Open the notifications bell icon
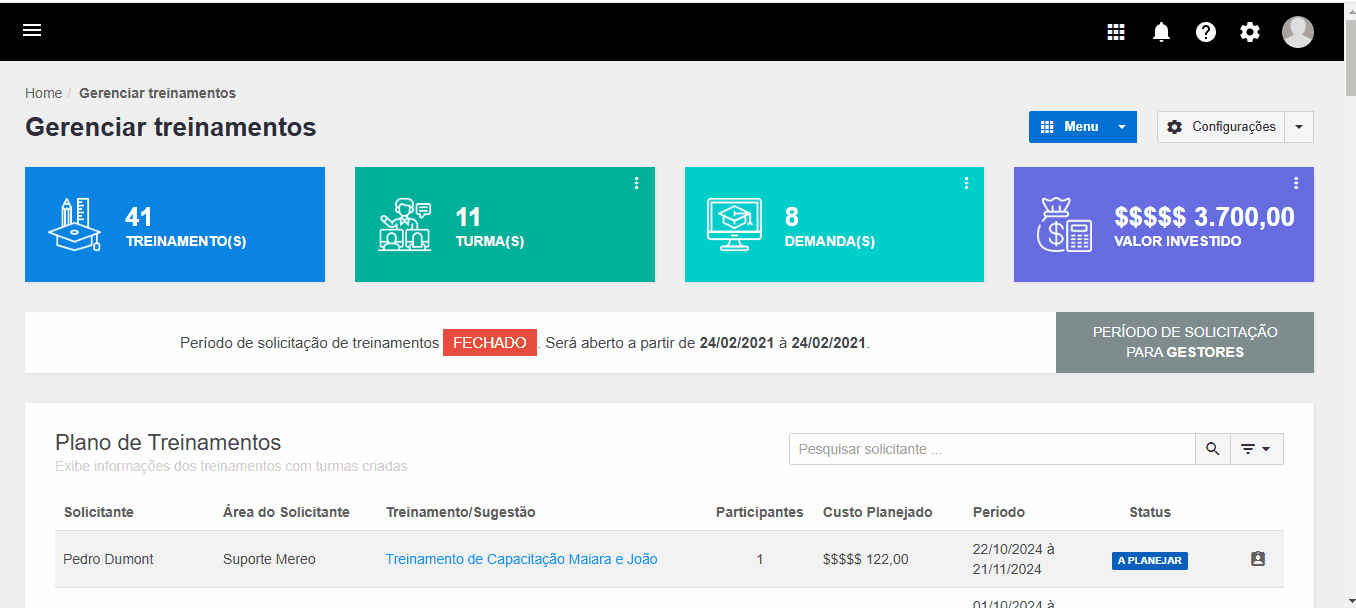 tap(1161, 31)
